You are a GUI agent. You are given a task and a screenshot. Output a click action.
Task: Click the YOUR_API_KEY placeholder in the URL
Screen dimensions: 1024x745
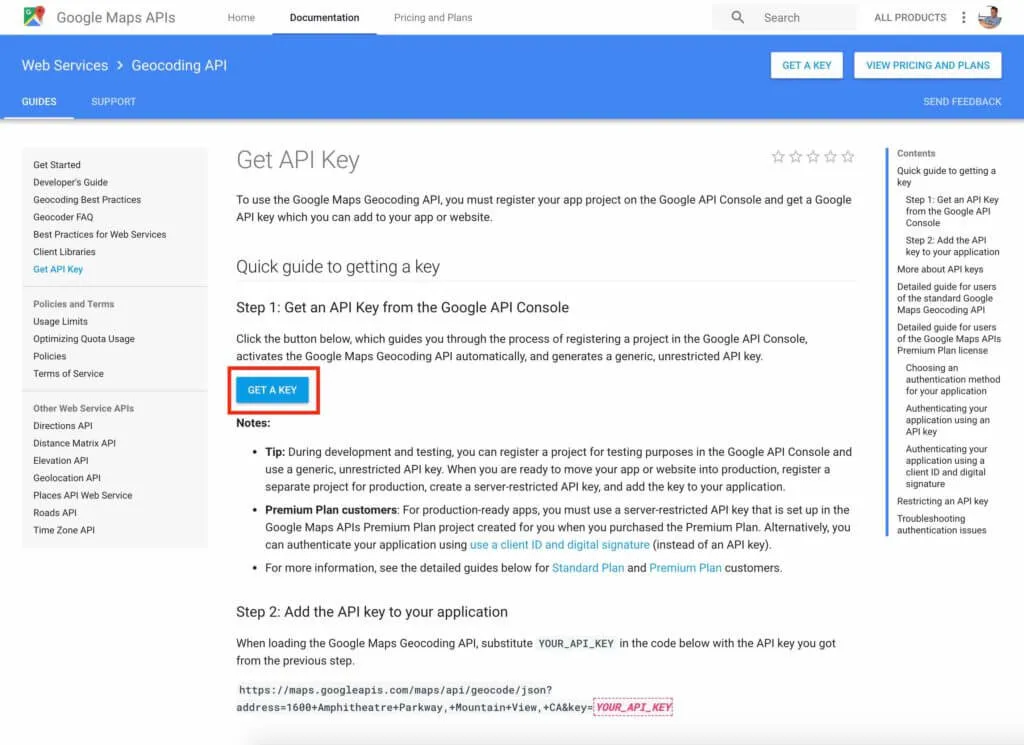[633, 707]
